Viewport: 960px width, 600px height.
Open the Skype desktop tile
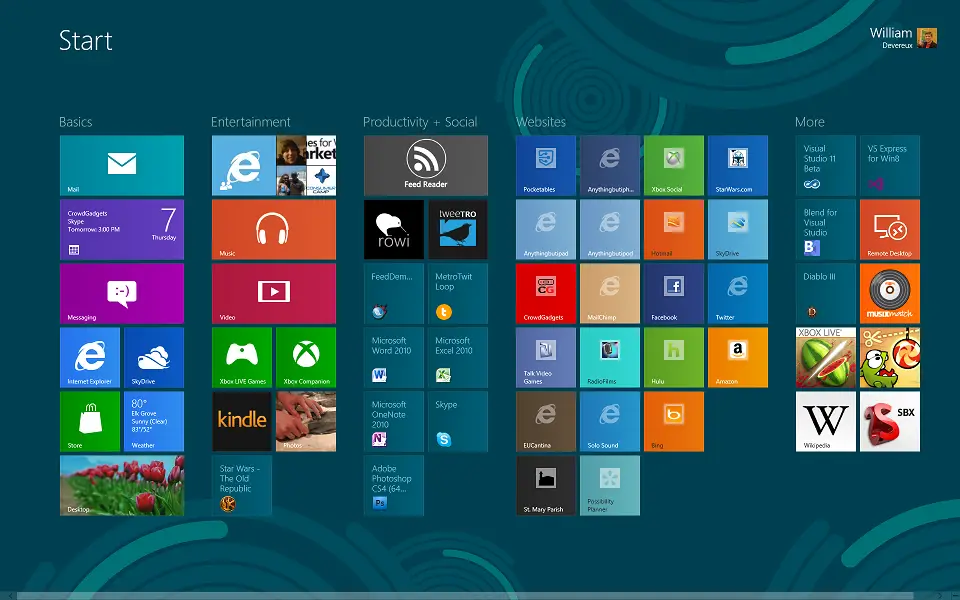click(x=458, y=421)
